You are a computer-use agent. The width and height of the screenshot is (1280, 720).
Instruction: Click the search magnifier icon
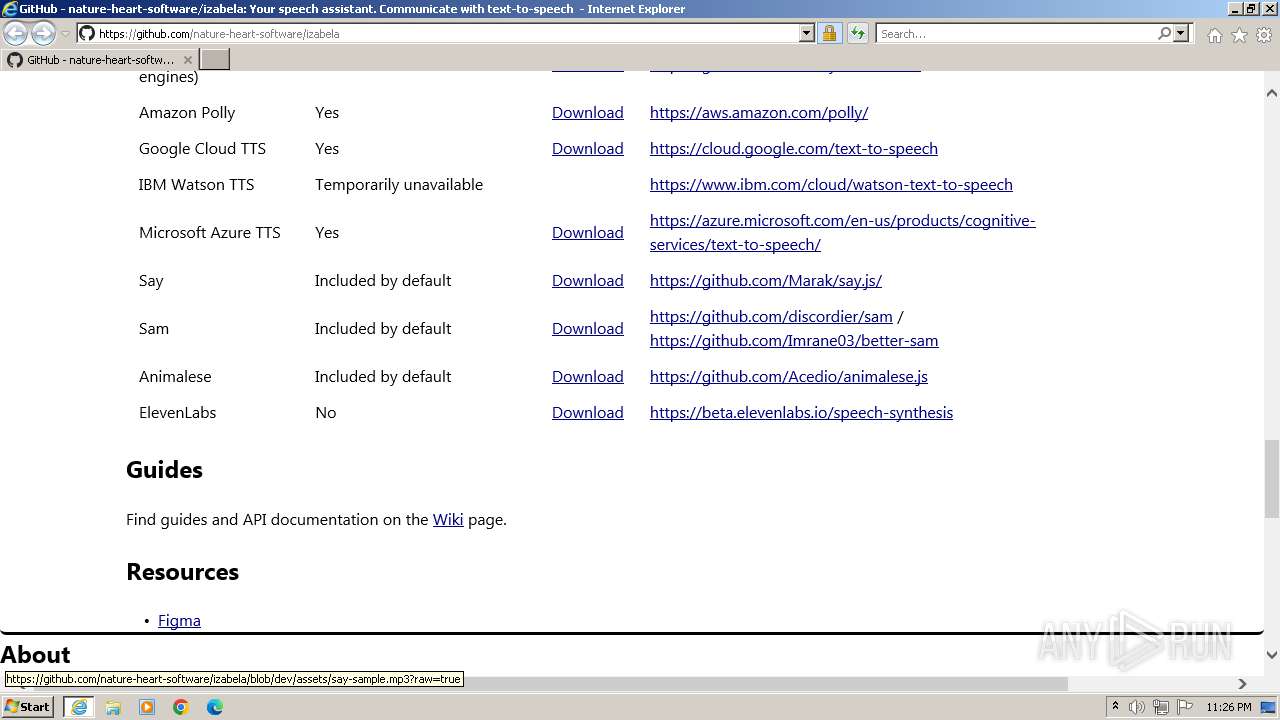point(1164,33)
